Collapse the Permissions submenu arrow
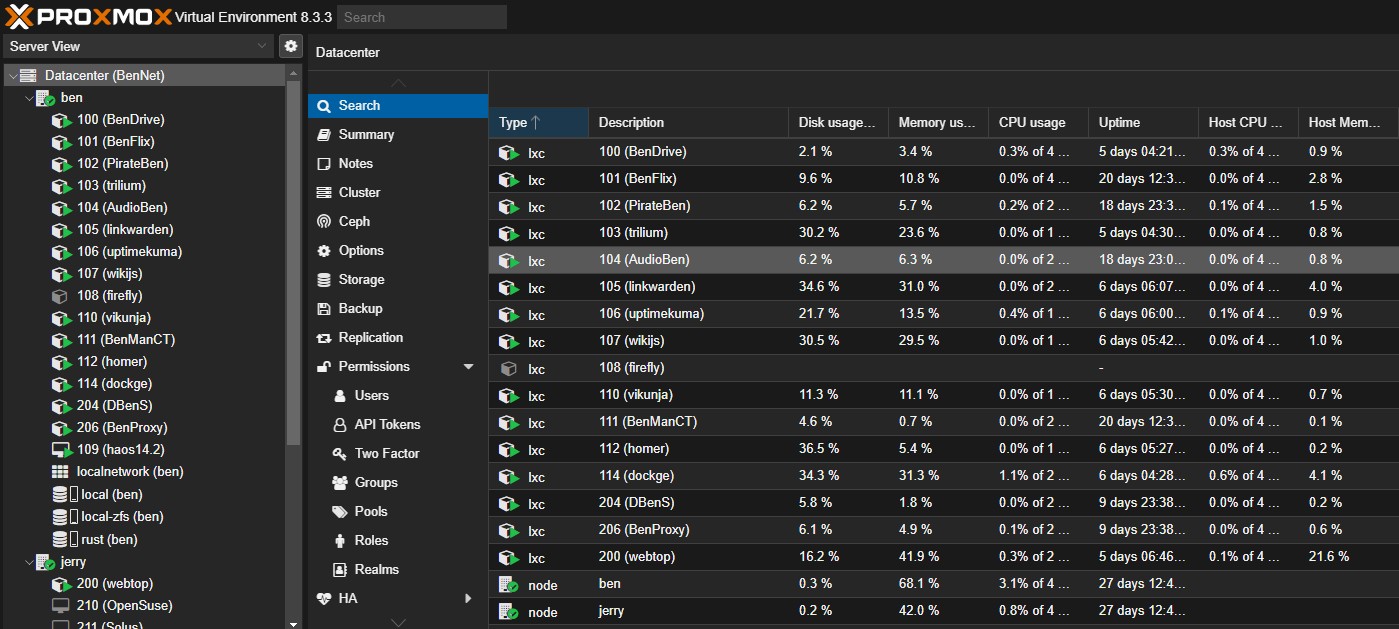The height and width of the screenshot is (629, 1399). (x=468, y=367)
